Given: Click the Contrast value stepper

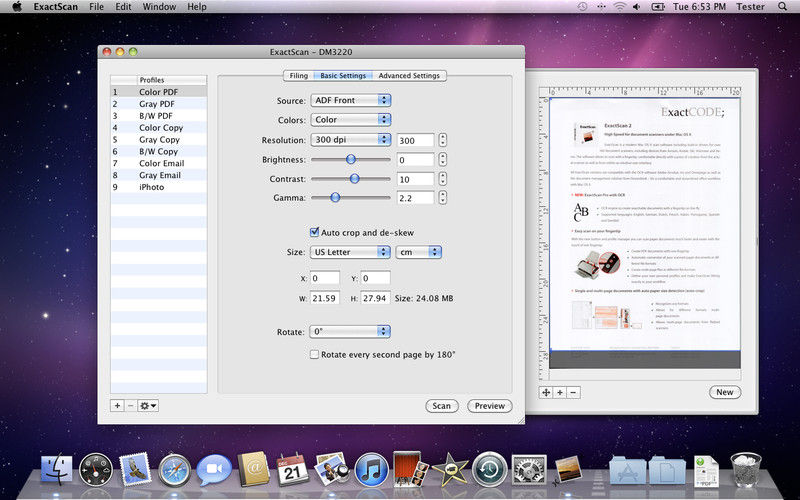Looking at the screenshot, I should (x=442, y=179).
